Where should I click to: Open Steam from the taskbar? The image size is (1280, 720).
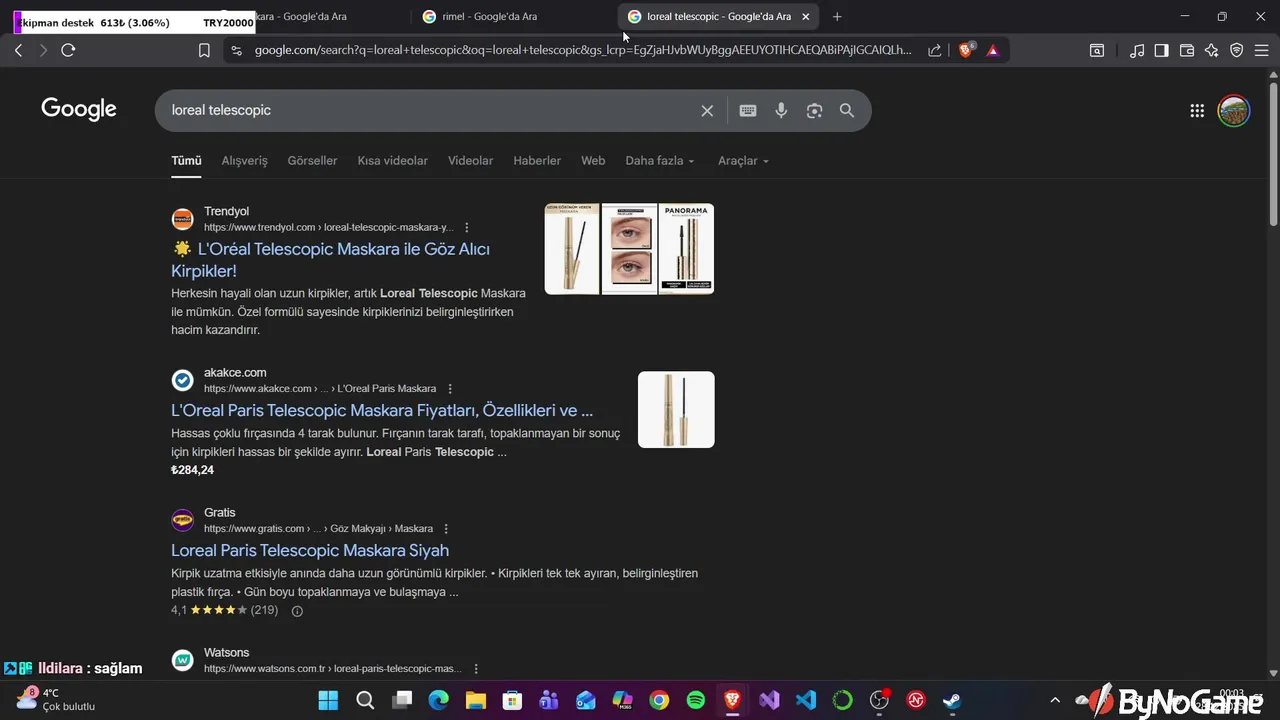click(x=952, y=701)
